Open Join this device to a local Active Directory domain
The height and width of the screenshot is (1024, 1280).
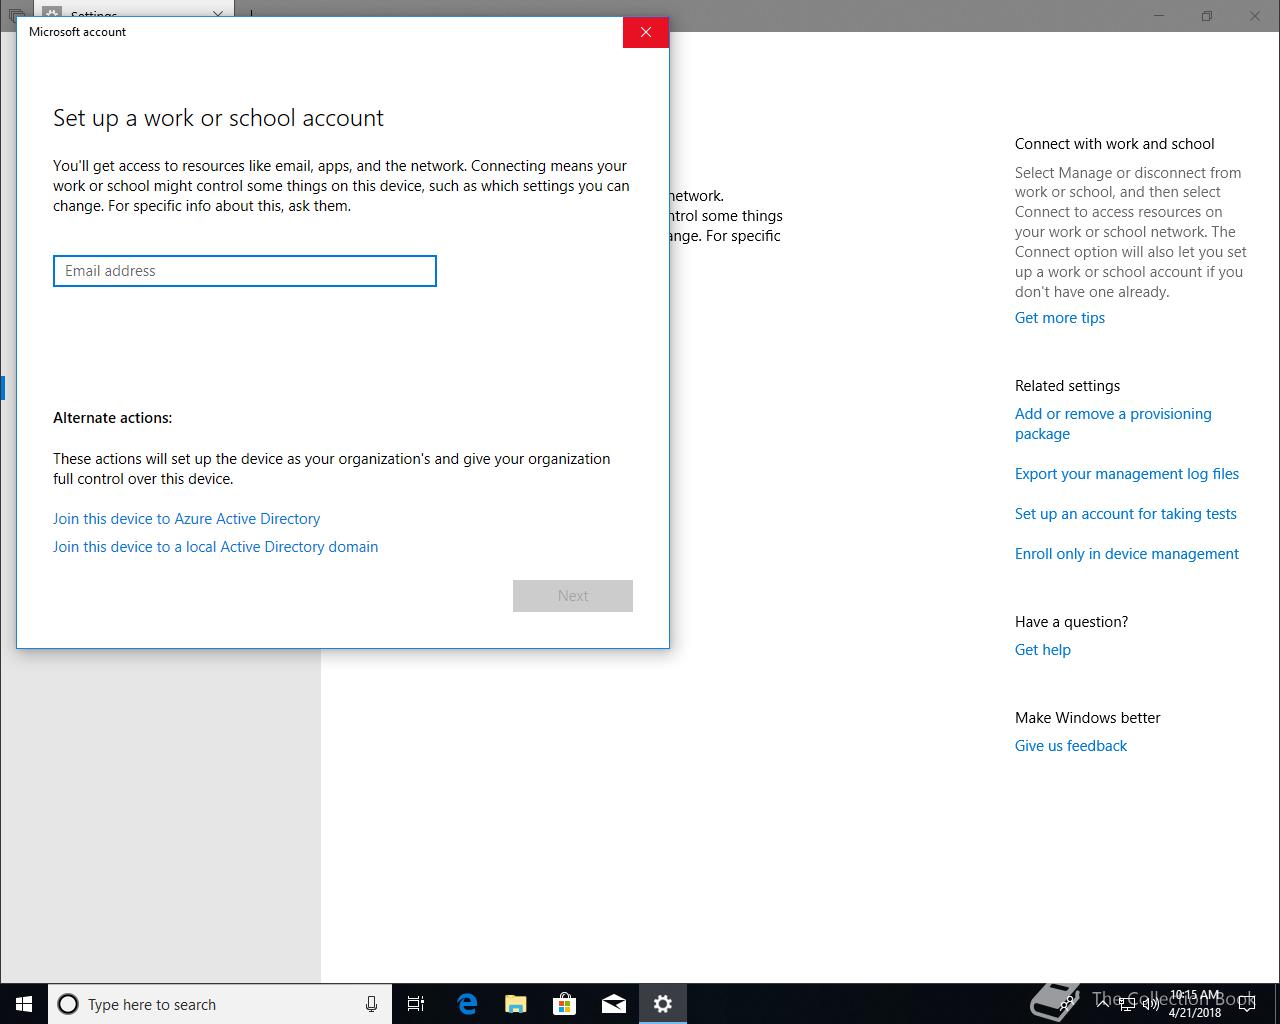(x=216, y=547)
